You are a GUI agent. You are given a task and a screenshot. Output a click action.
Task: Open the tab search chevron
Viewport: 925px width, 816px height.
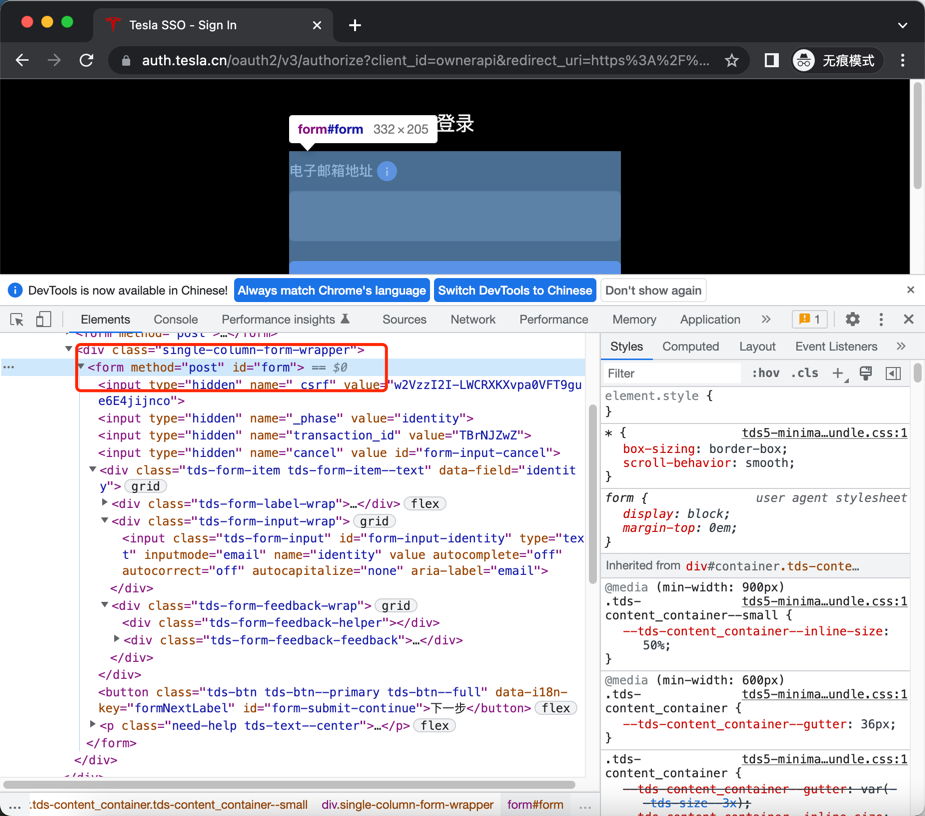[903, 25]
